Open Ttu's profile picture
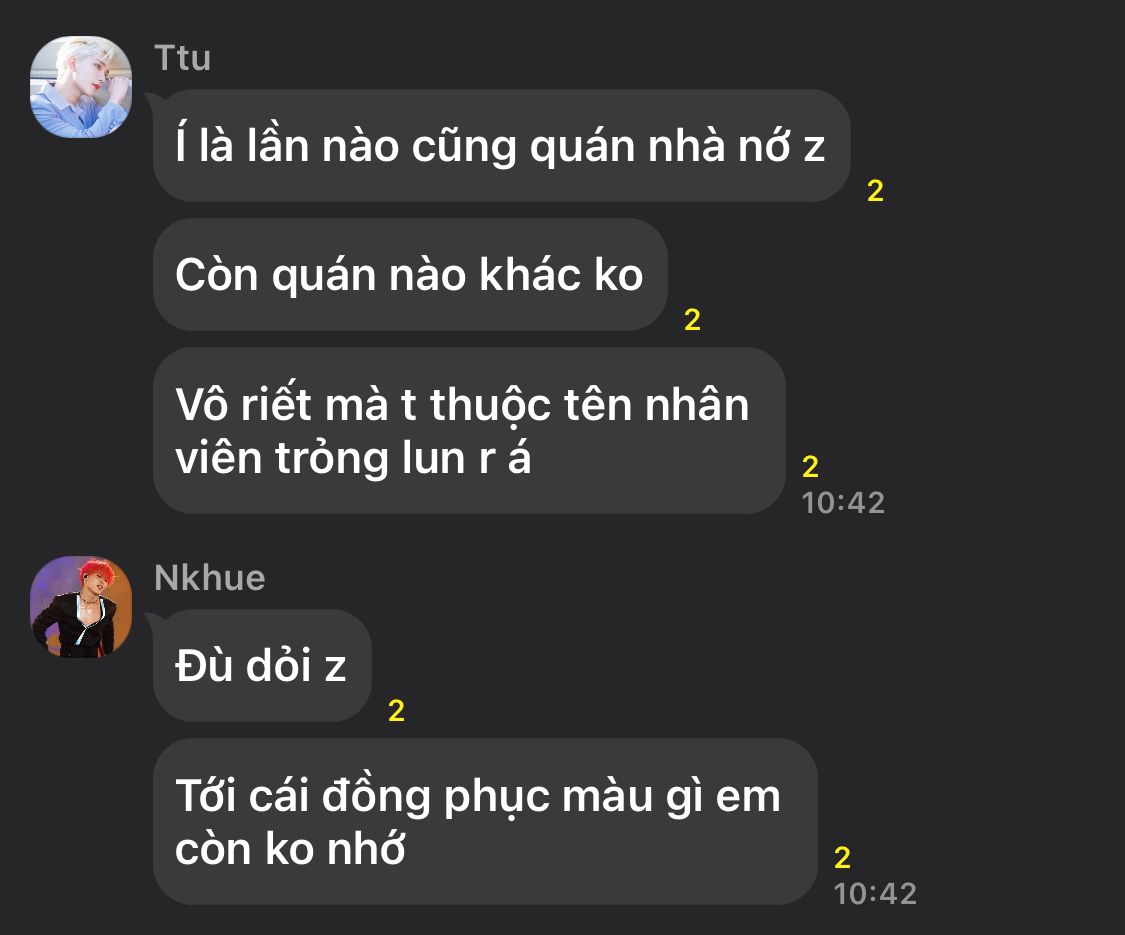1125x935 pixels. 80,87
